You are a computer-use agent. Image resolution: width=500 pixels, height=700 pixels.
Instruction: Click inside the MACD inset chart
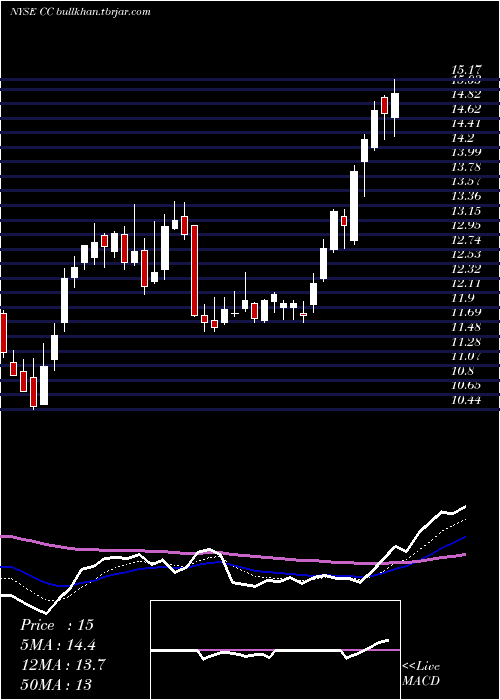click(275, 650)
